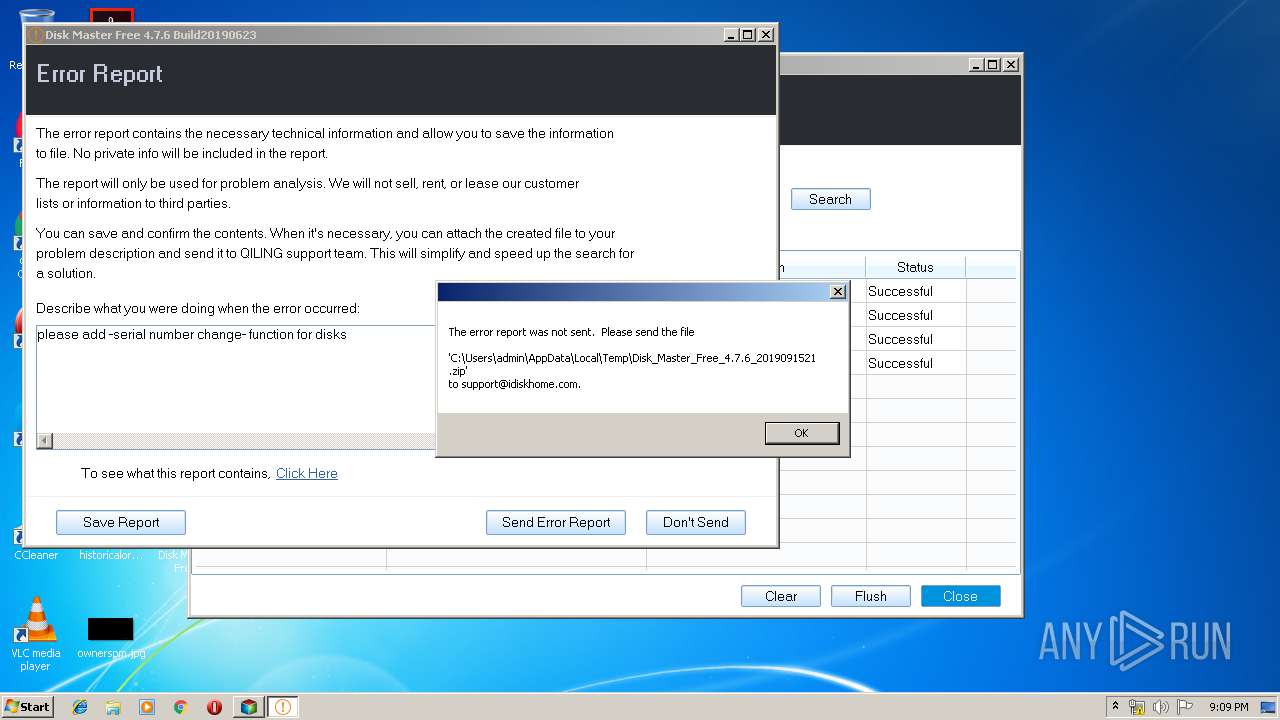Close the message box with its X button

(x=838, y=291)
